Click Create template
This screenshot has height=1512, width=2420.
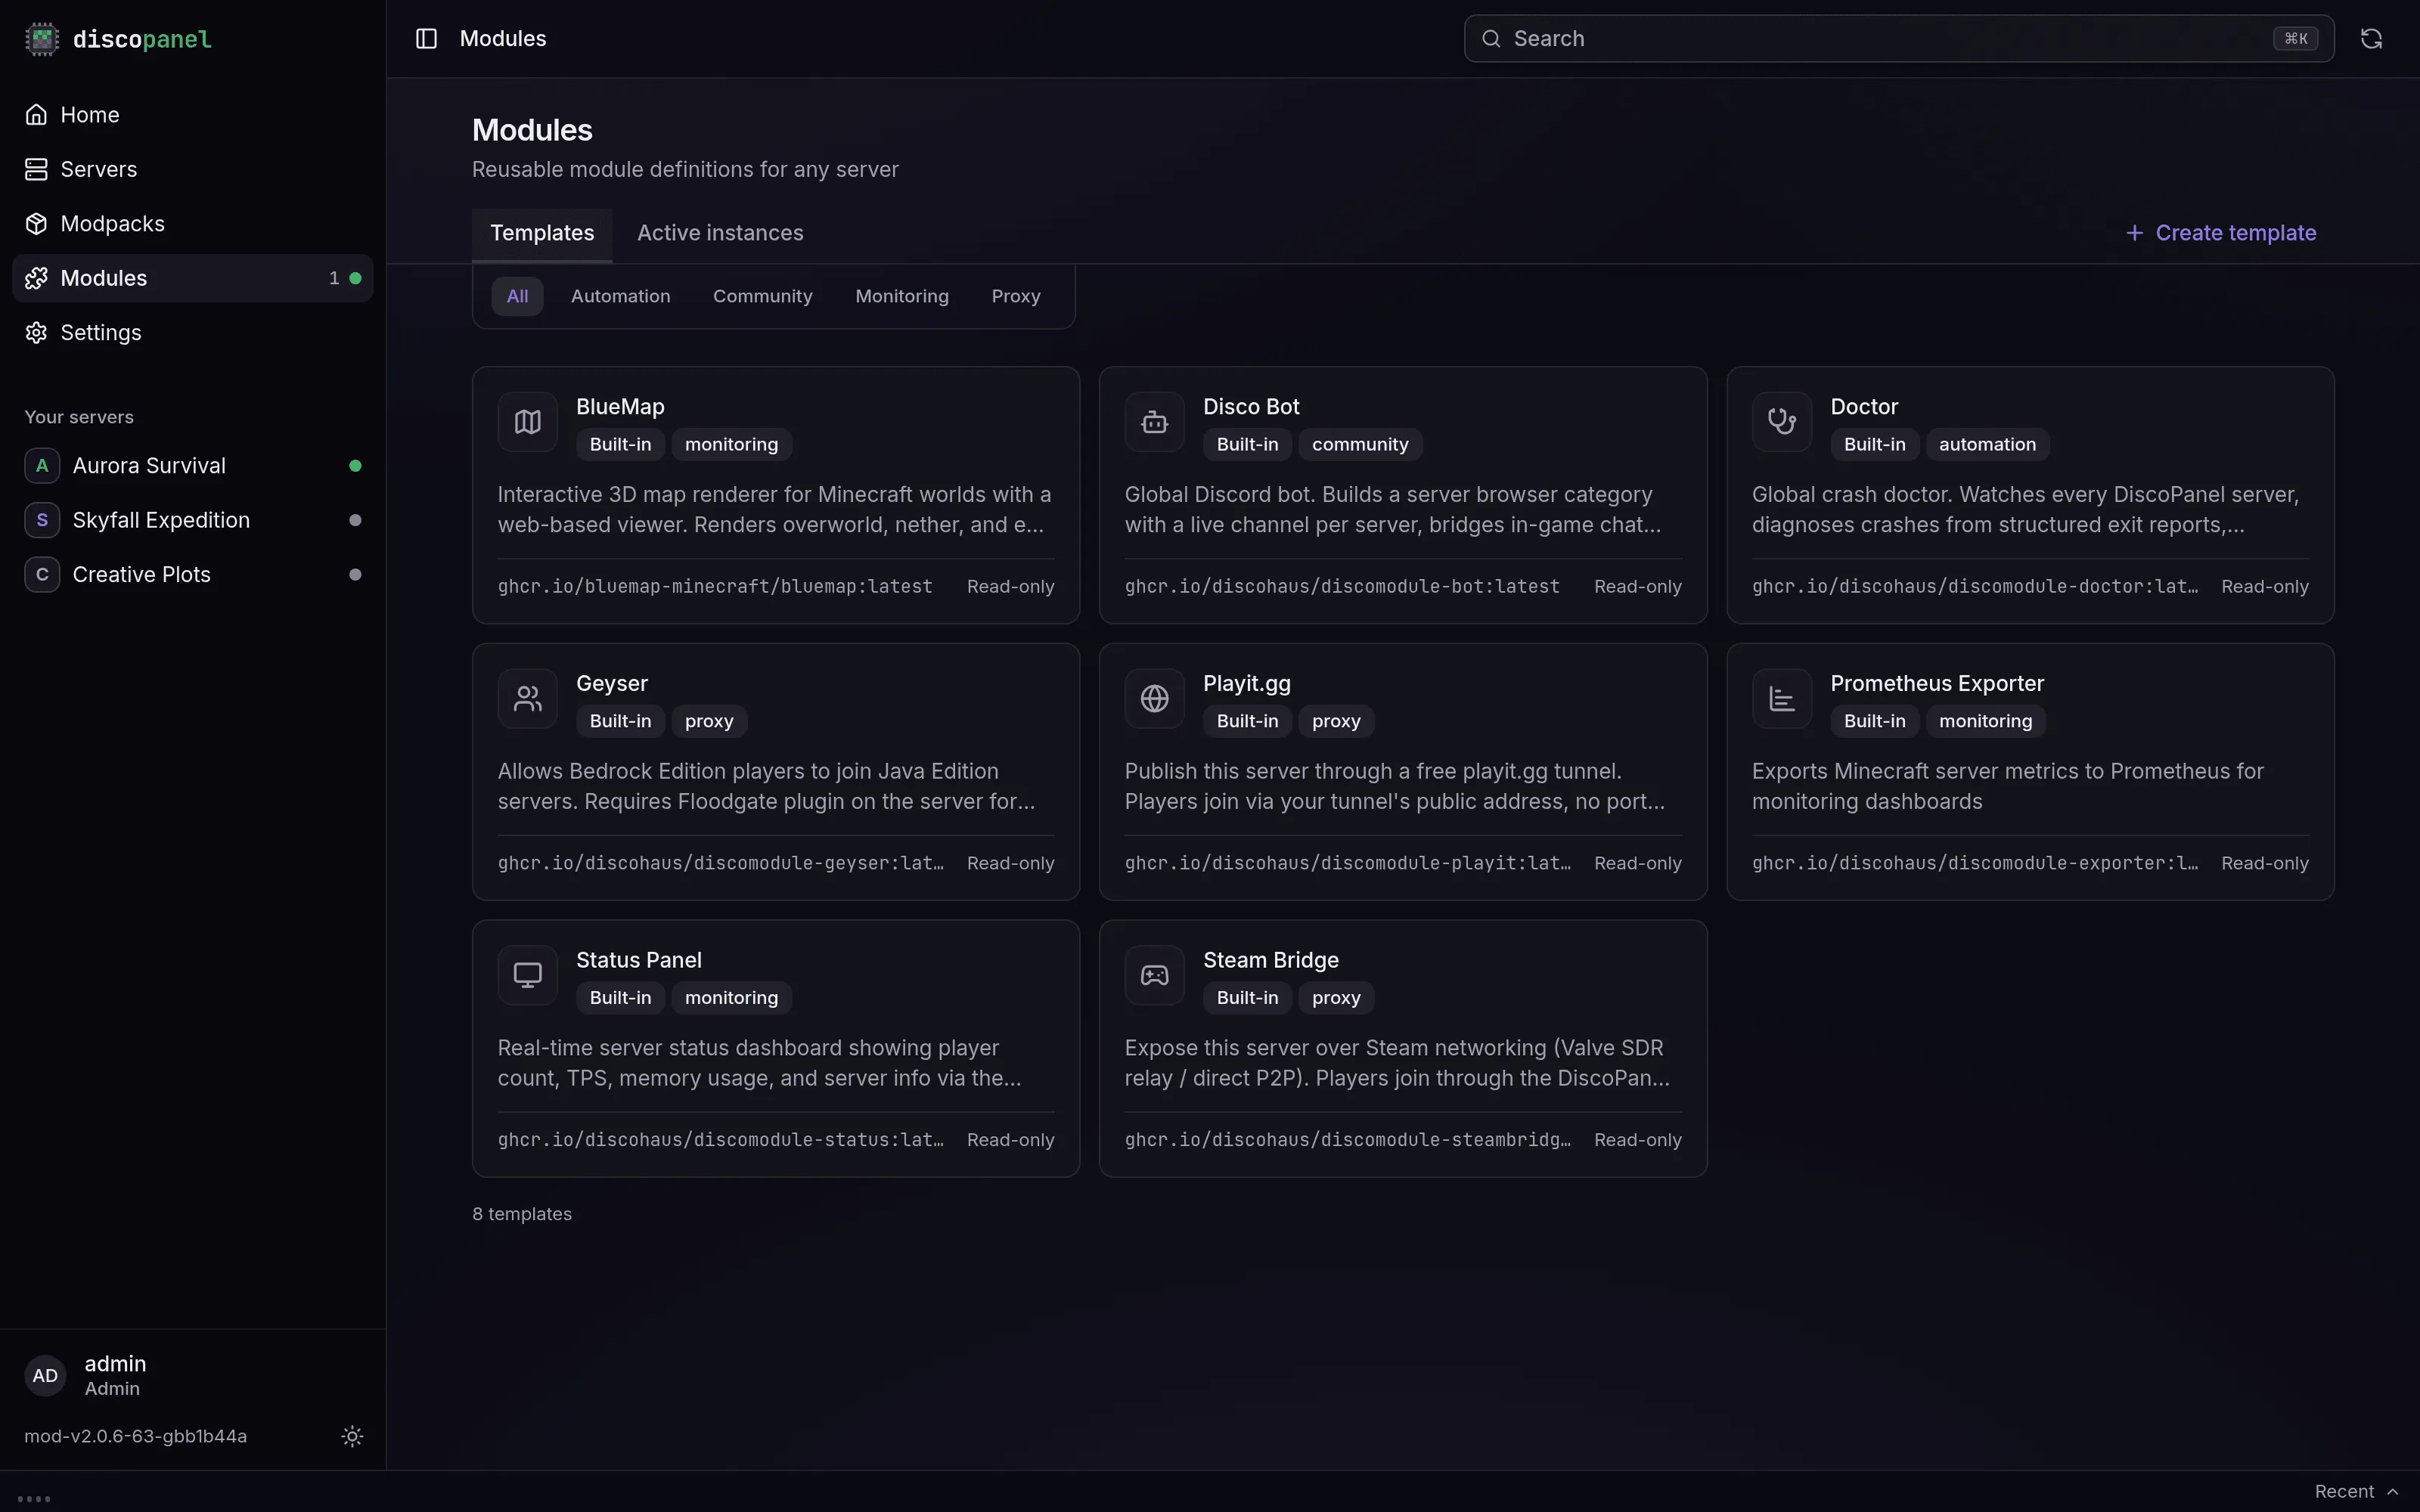pos(2220,233)
